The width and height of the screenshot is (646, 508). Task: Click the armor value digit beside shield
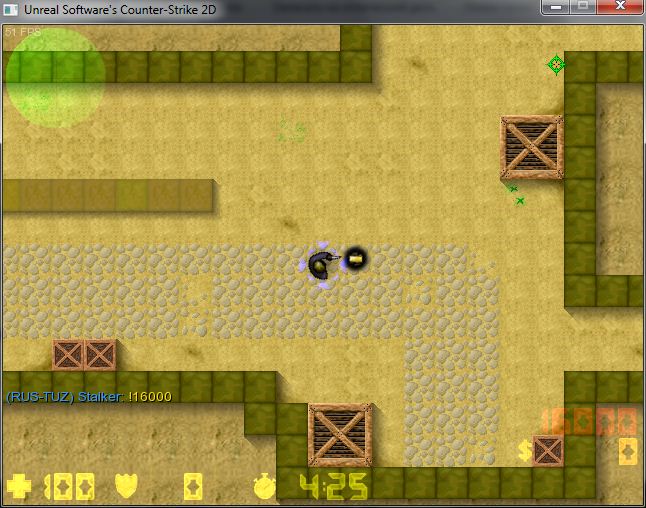pos(193,487)
